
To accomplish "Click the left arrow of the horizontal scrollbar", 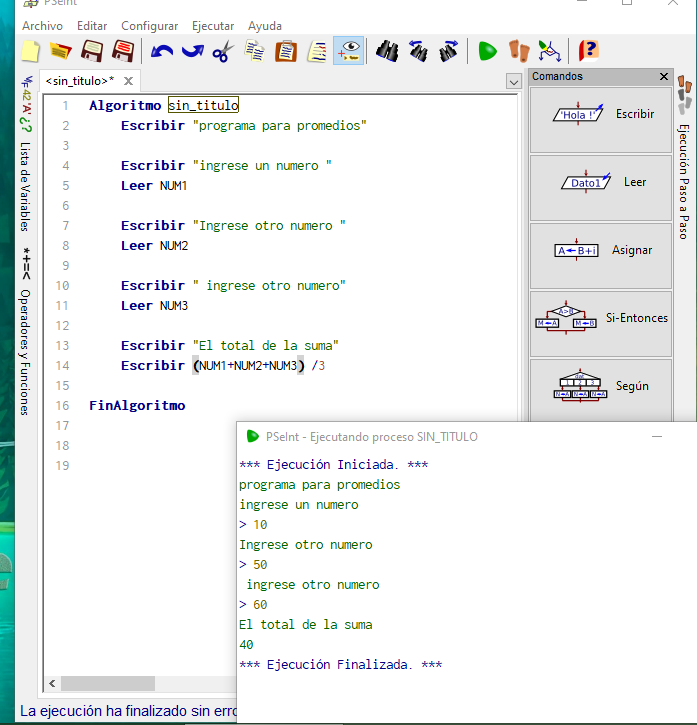I will tap(52, 683).
